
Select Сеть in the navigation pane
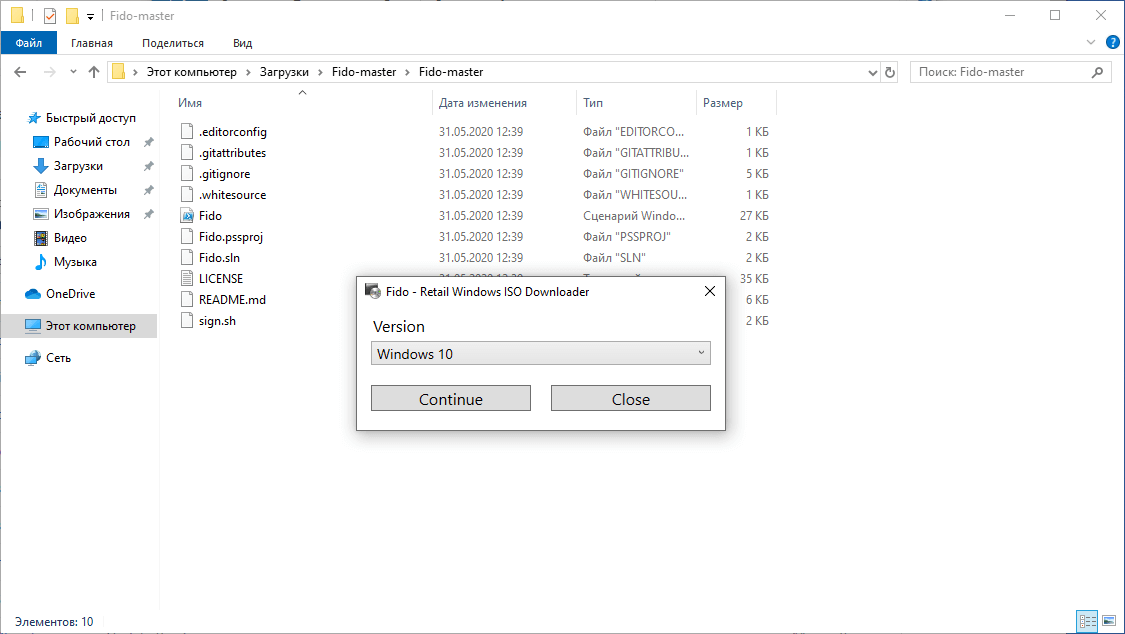click(58, 357)
